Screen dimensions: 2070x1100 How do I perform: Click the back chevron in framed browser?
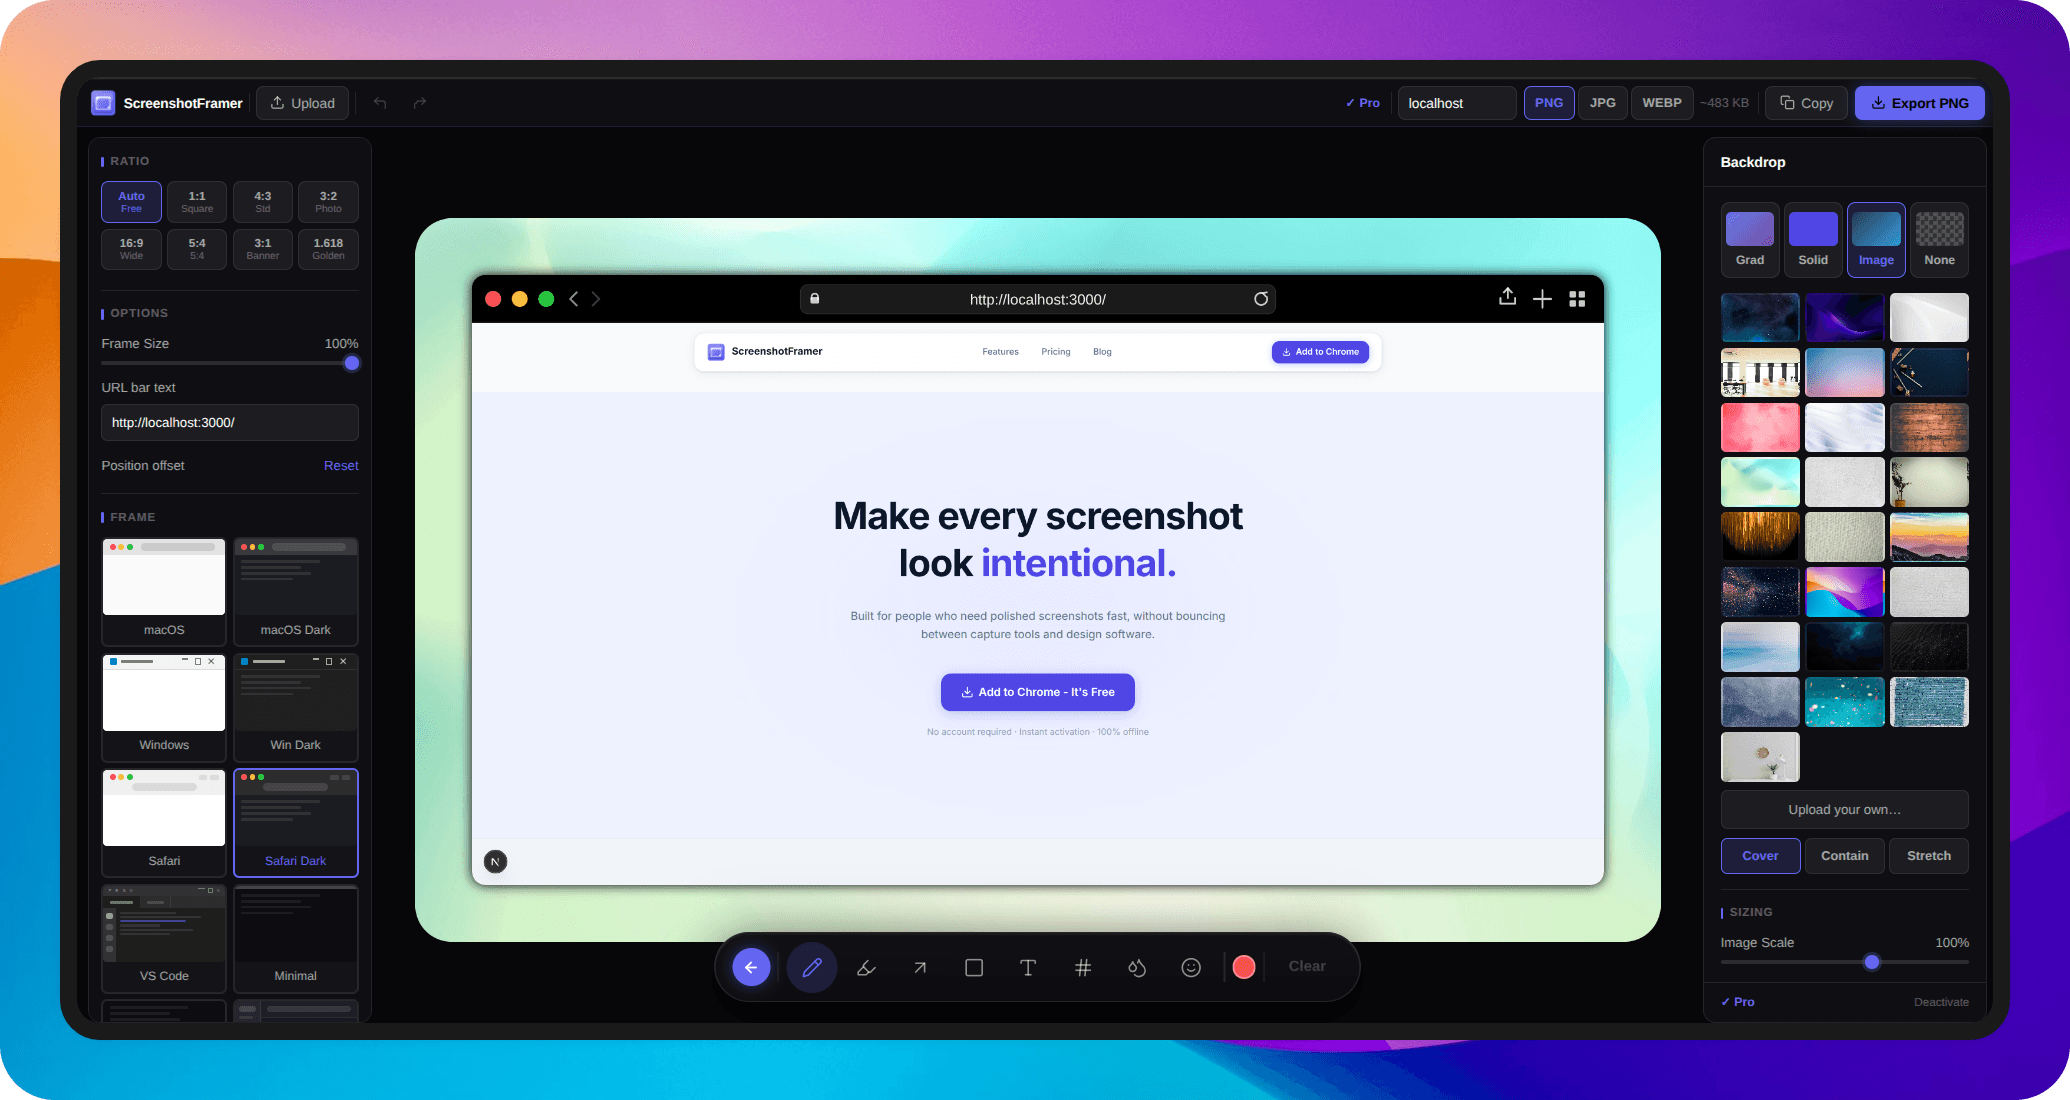click(x=574, y=299)
